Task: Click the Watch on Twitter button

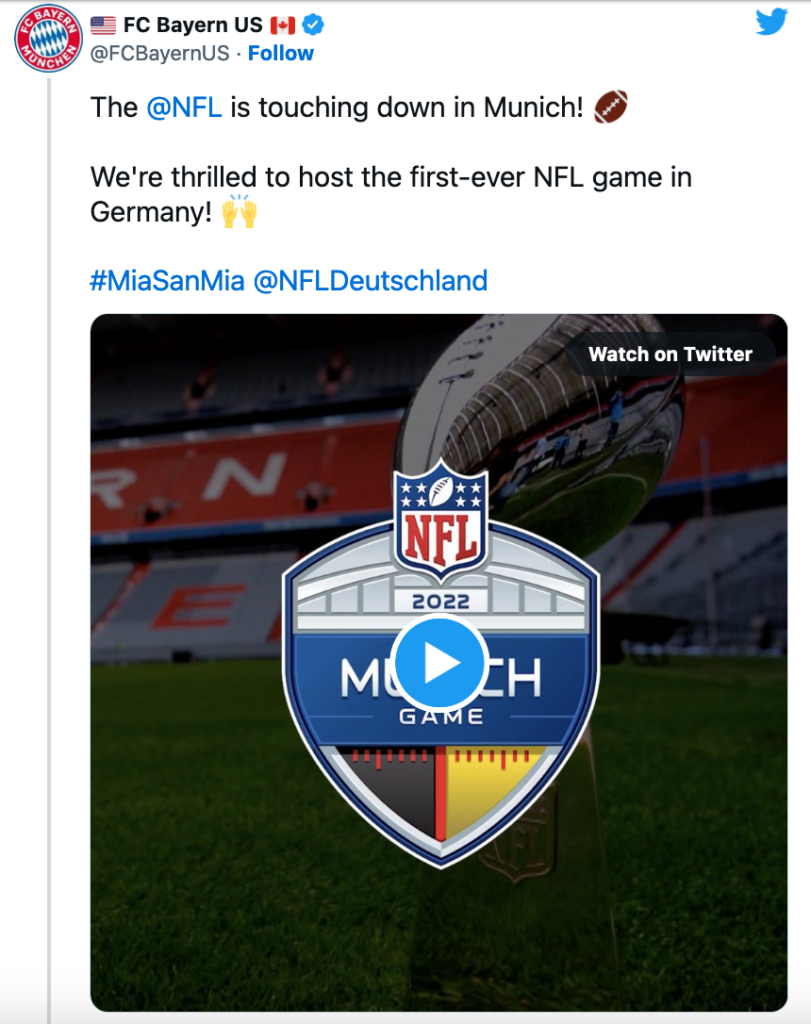Action: pyautogui.click(x=670, y=354)
